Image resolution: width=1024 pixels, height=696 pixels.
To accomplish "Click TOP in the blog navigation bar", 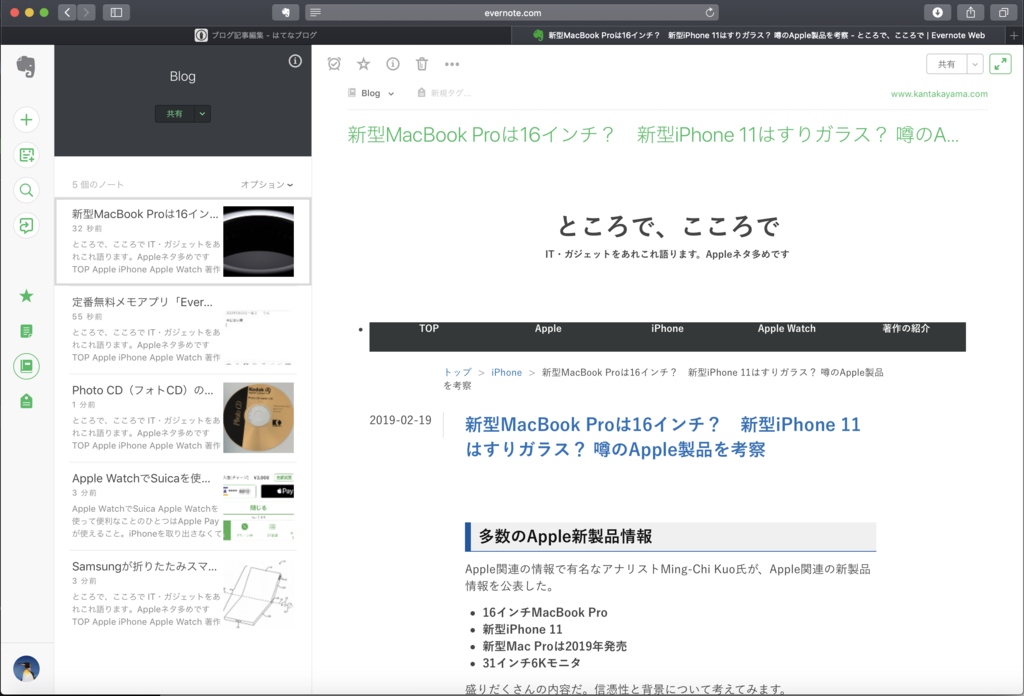I will (429, 328).
